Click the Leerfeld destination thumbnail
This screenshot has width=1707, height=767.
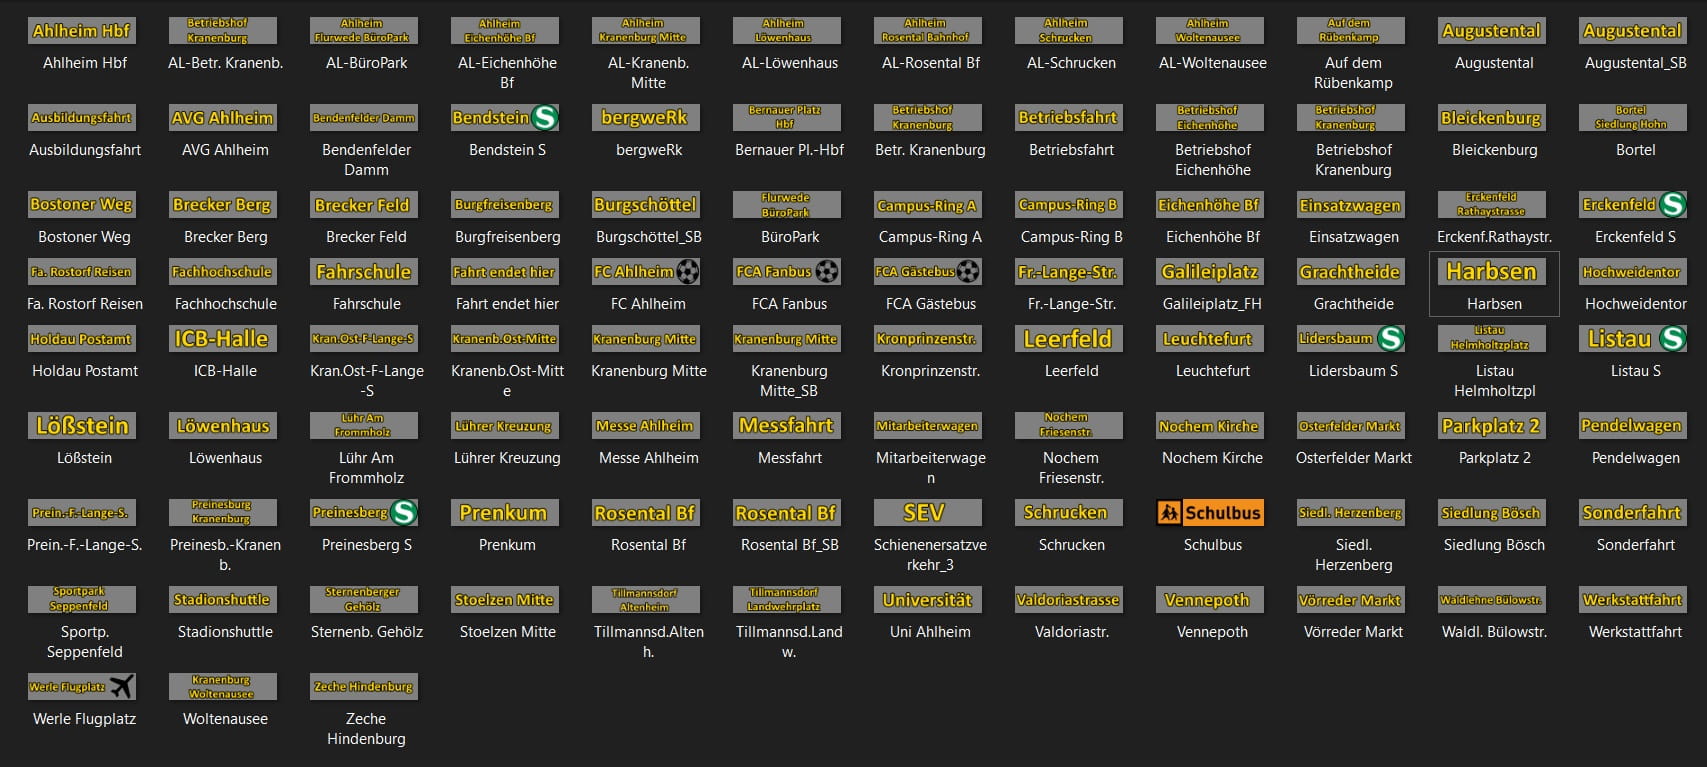(x=1068, y=339)
